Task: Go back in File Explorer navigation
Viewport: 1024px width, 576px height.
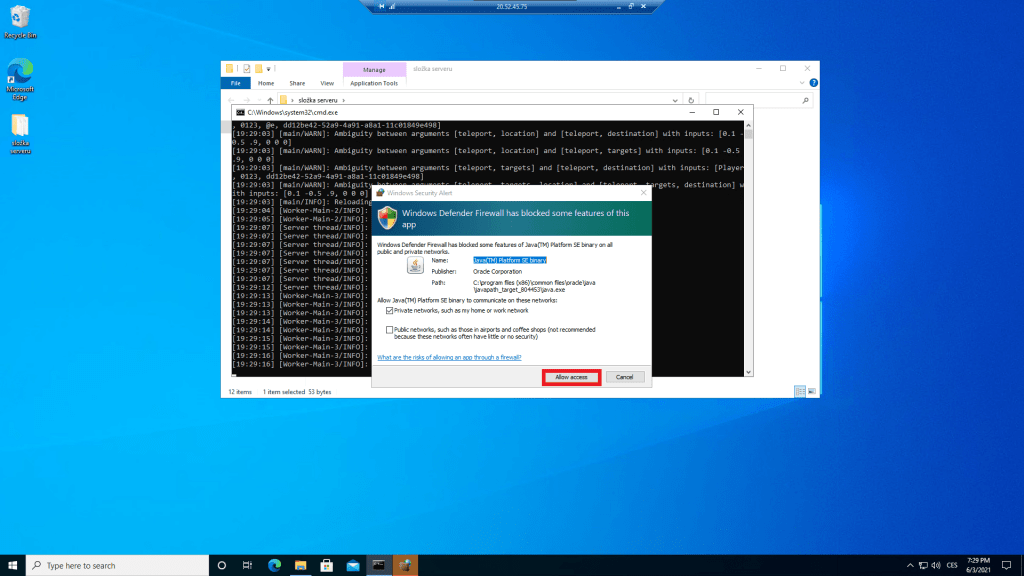Action: 231,101
